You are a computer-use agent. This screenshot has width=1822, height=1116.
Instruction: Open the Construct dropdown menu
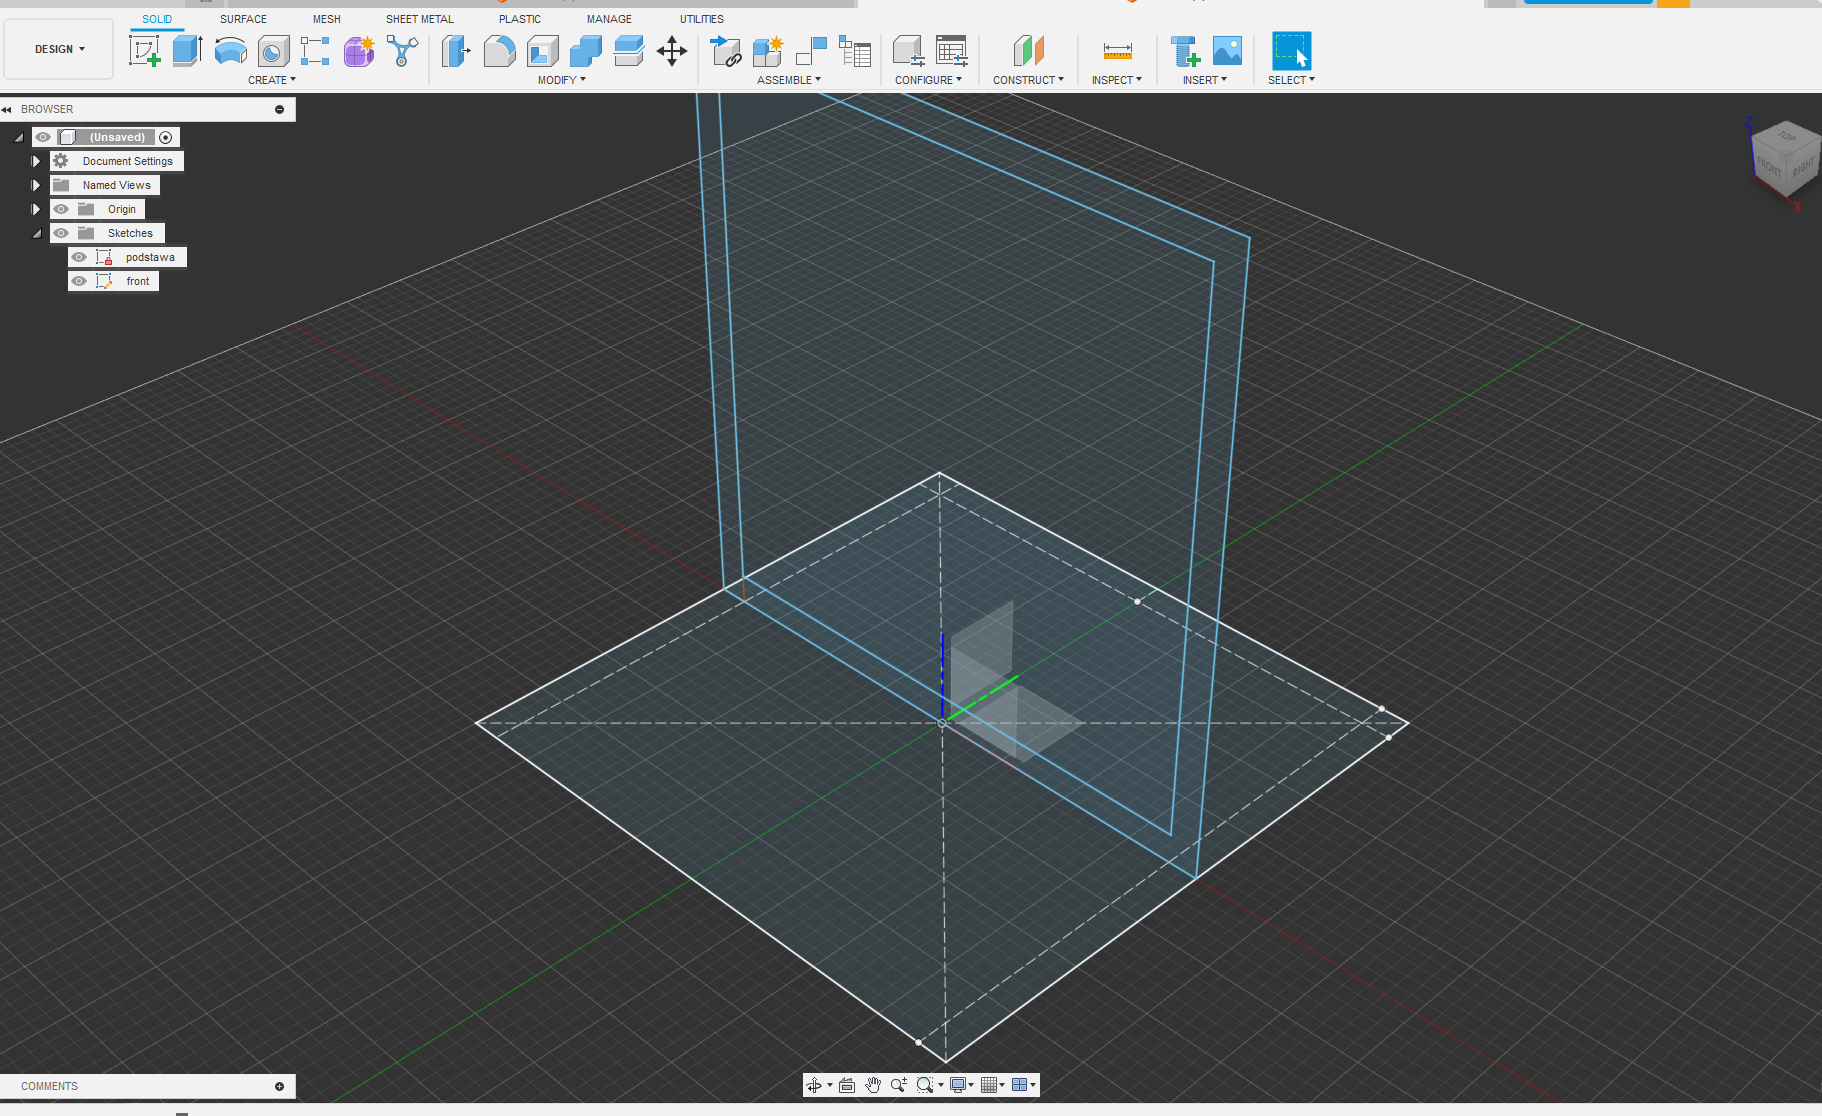click(1028, 80)
